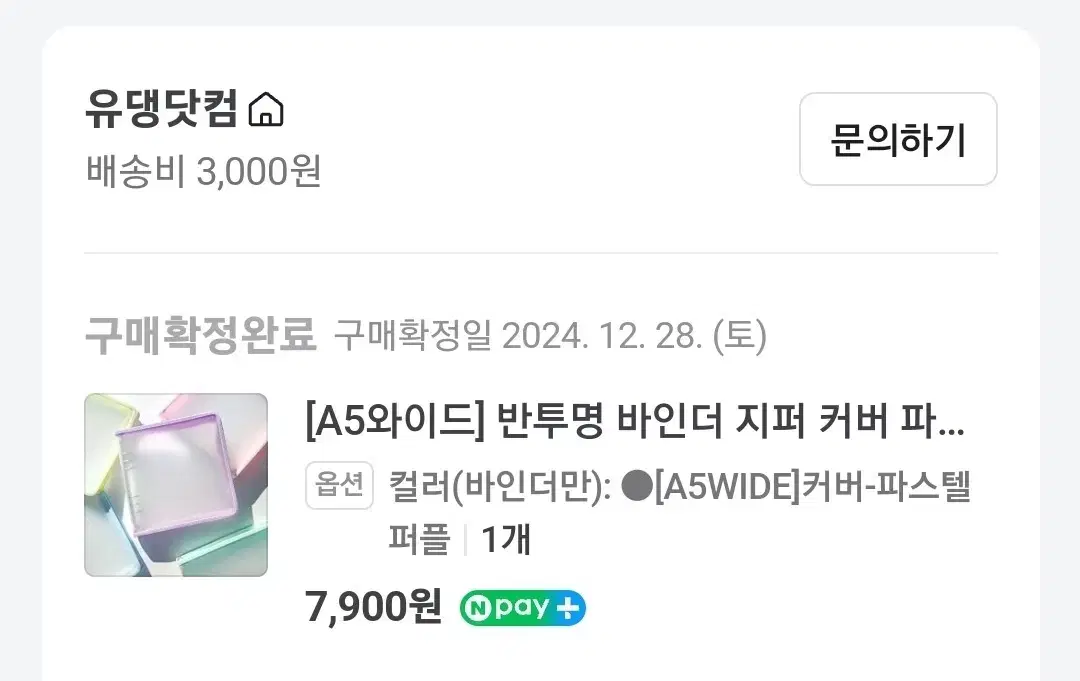This screenshot has width=1080, height=681.
Task: Open the 유댕닷컴 store home icon
Action: pyautogui.click(x=266, y=110)
